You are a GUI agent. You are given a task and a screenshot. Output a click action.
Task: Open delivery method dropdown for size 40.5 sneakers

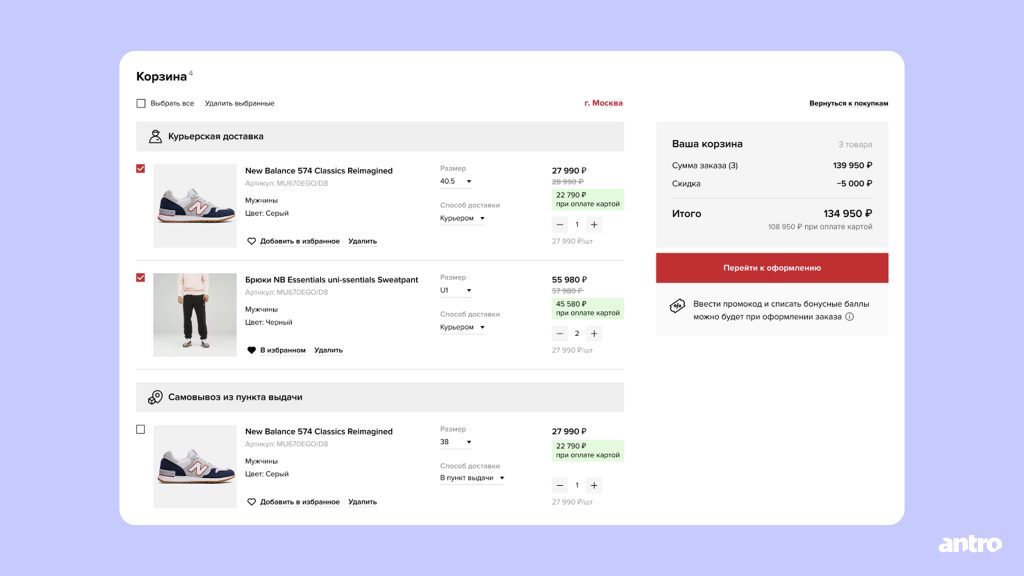tap(462, 218)
